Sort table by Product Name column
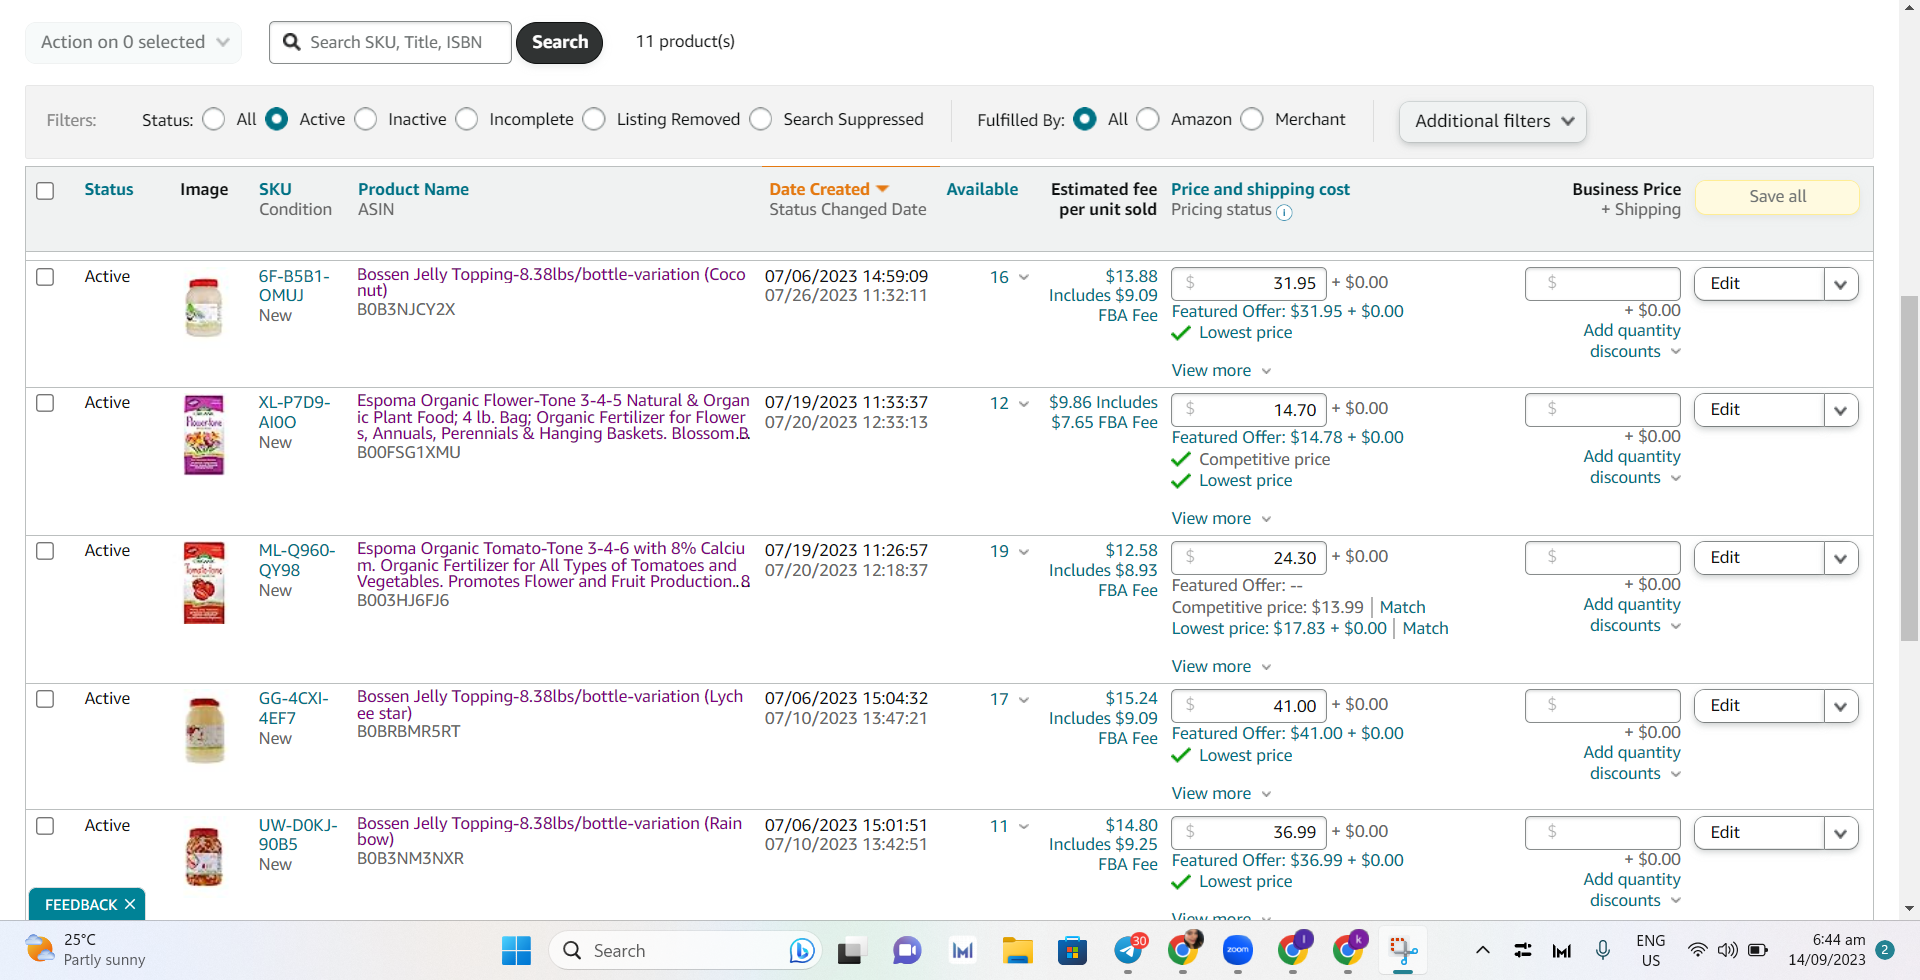1920x980 pixels. pos(413,189)
